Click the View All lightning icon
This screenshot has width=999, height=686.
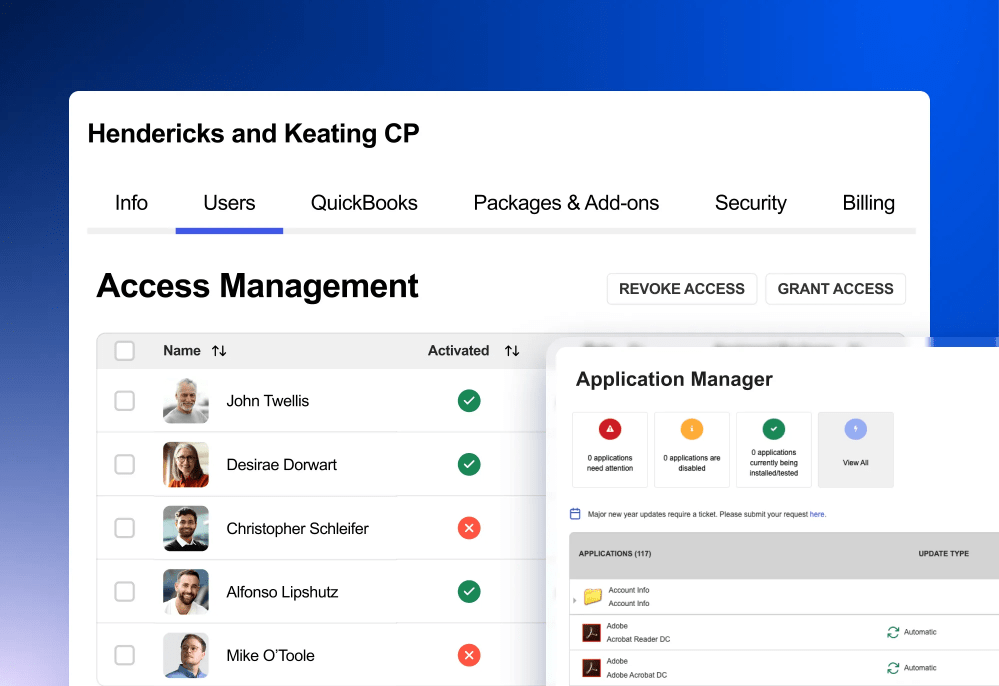pos(855,430)
